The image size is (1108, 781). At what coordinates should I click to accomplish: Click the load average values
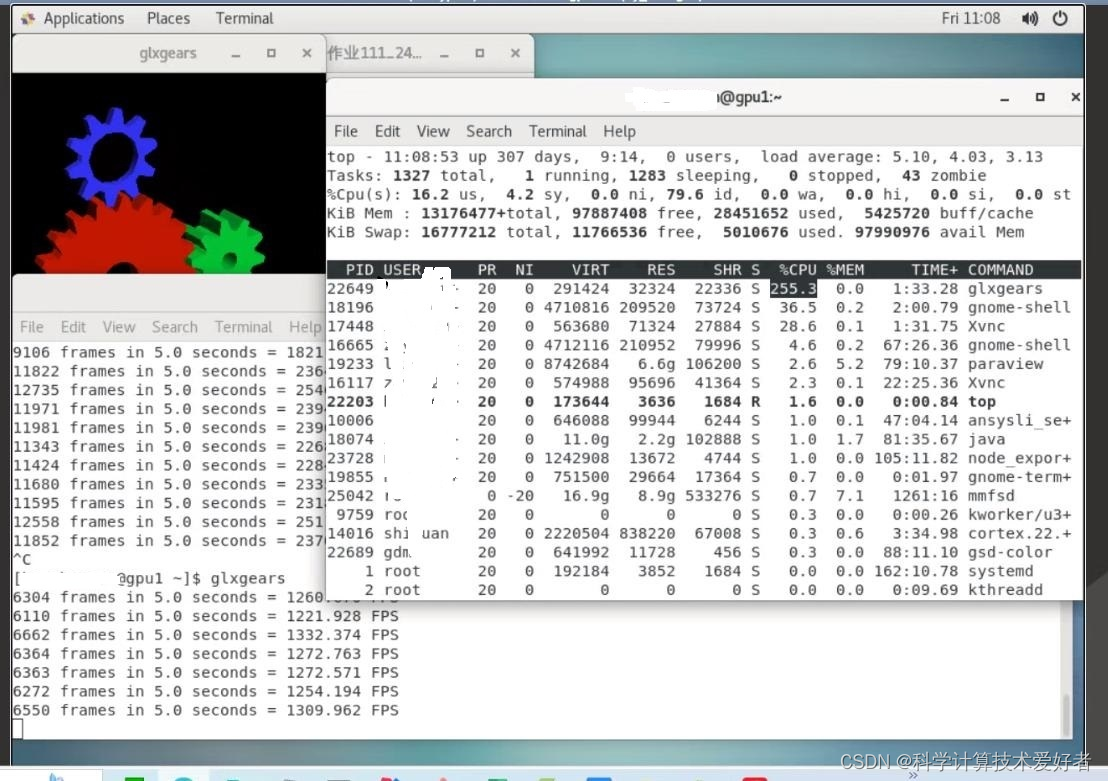coord(967,157)
